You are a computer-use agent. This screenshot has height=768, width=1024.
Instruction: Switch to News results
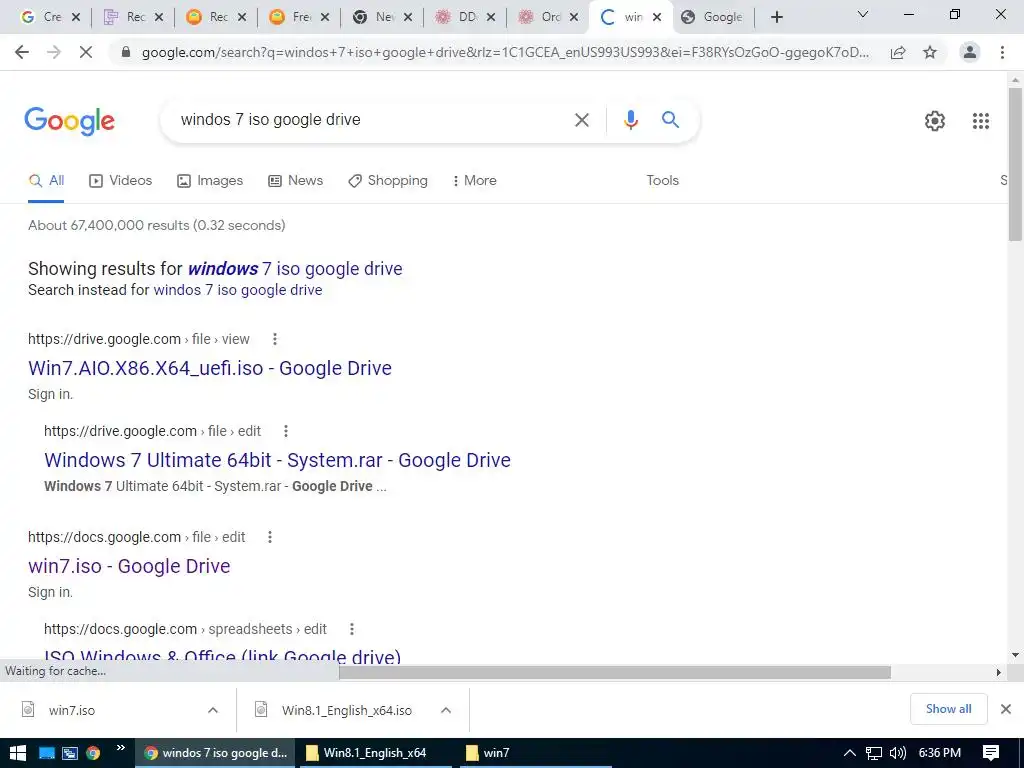(x=296, y=181)
